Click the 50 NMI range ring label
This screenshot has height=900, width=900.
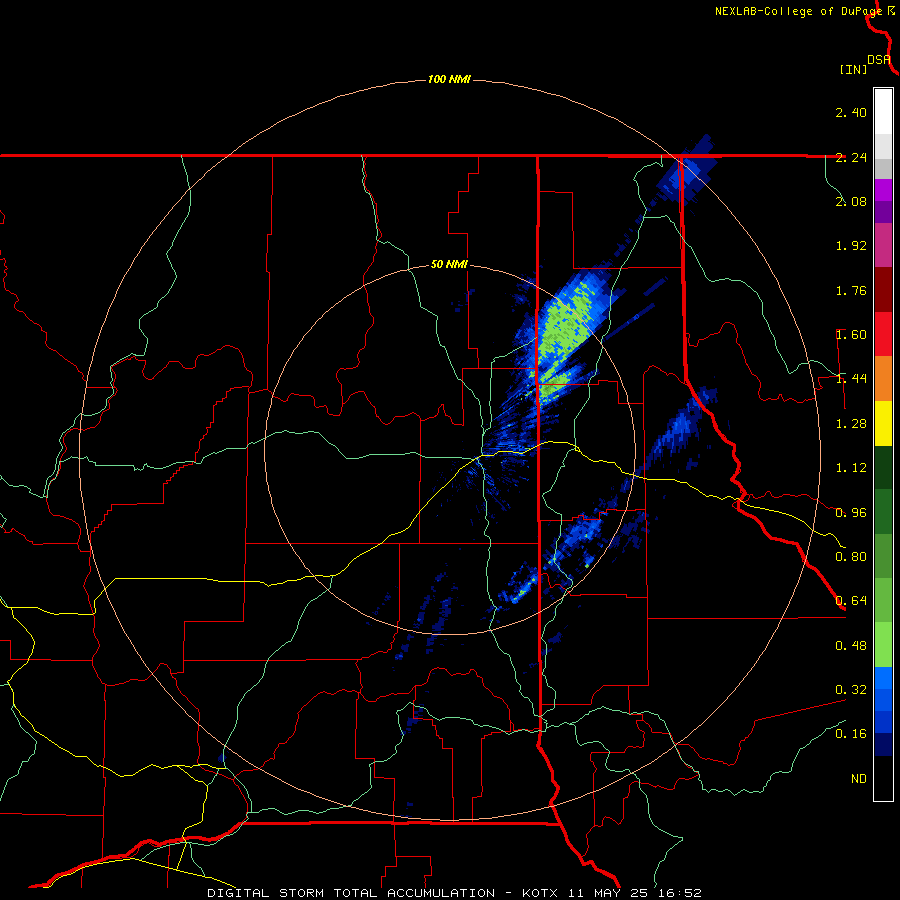(x=449, y=264)
